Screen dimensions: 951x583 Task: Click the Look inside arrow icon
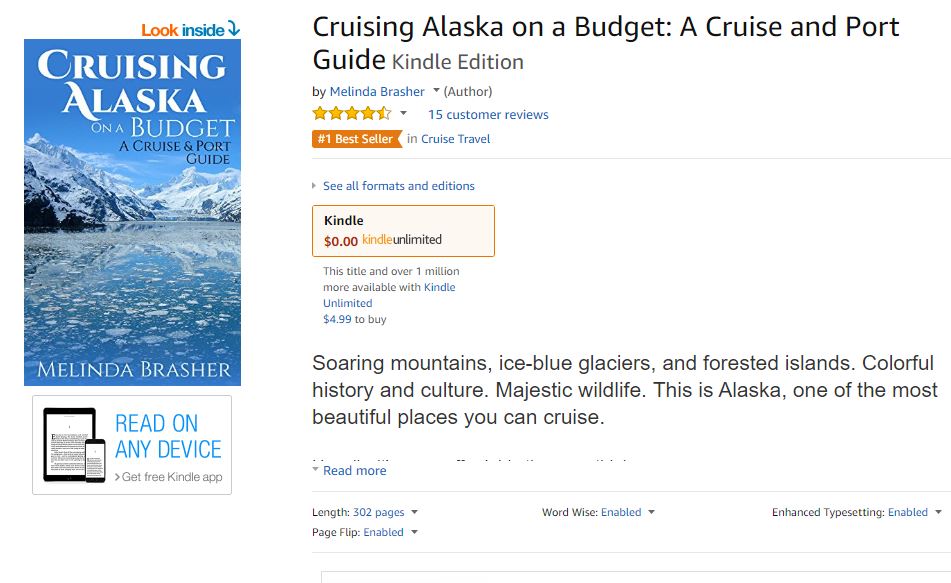point(233,29)
